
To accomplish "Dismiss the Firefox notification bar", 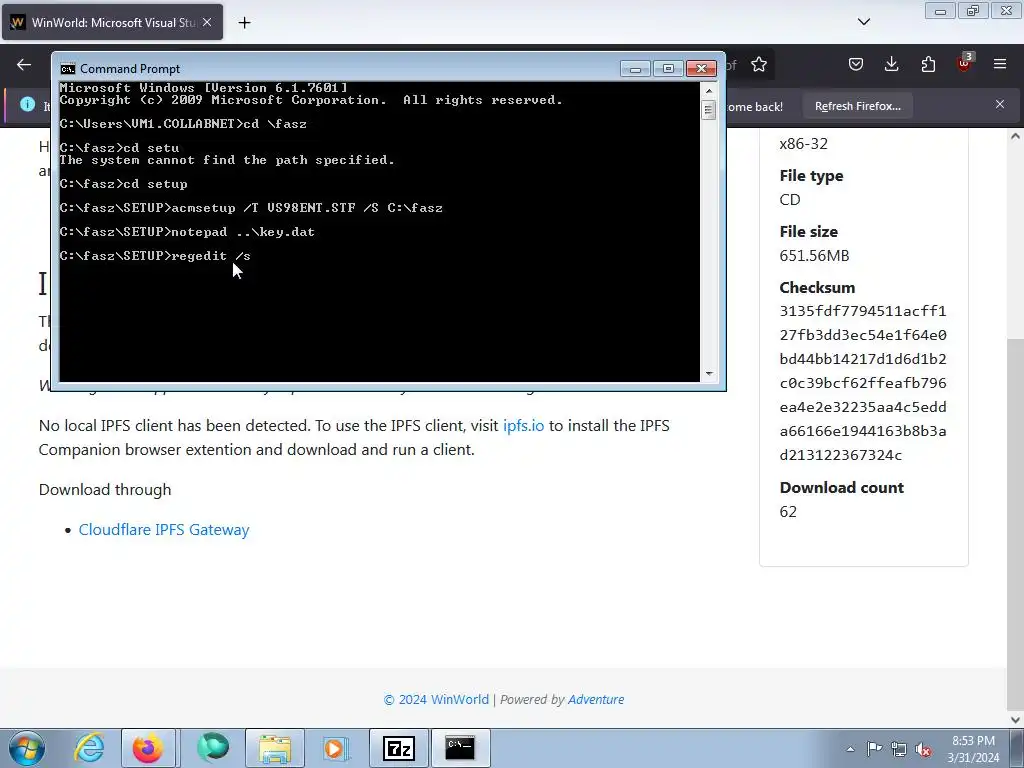I will [x=1000, y=104].
